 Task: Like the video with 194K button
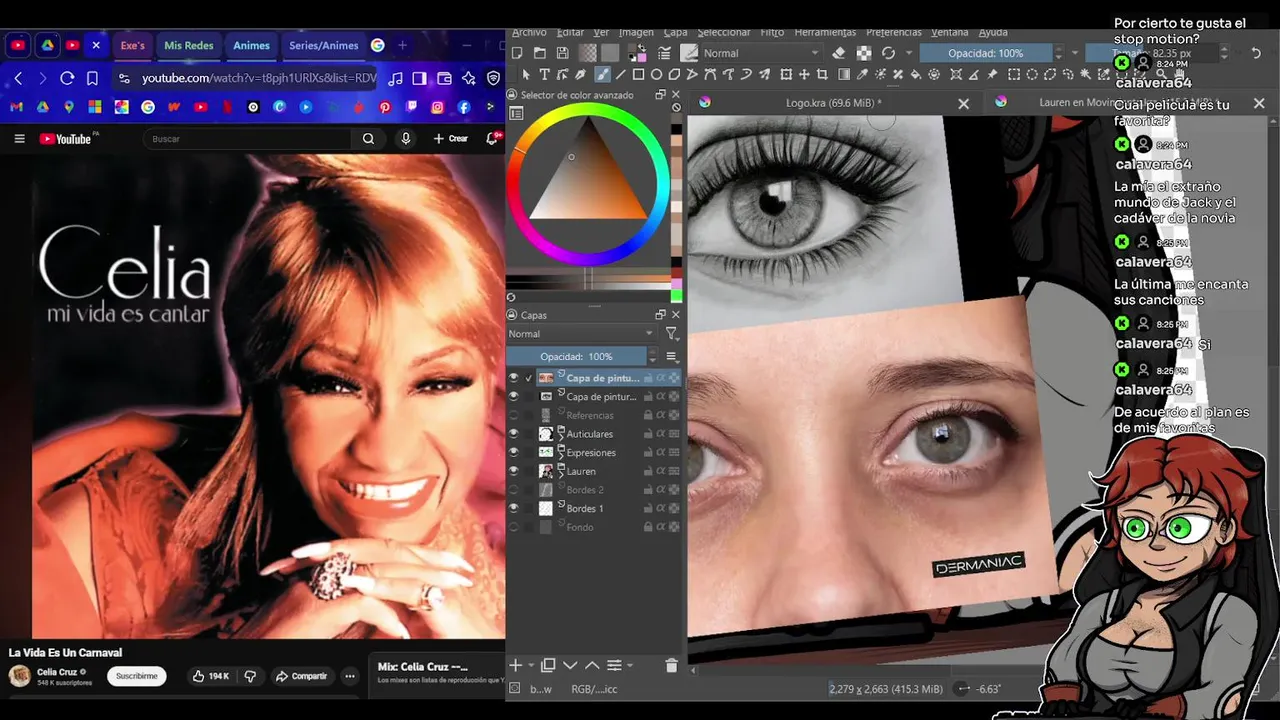211,676
